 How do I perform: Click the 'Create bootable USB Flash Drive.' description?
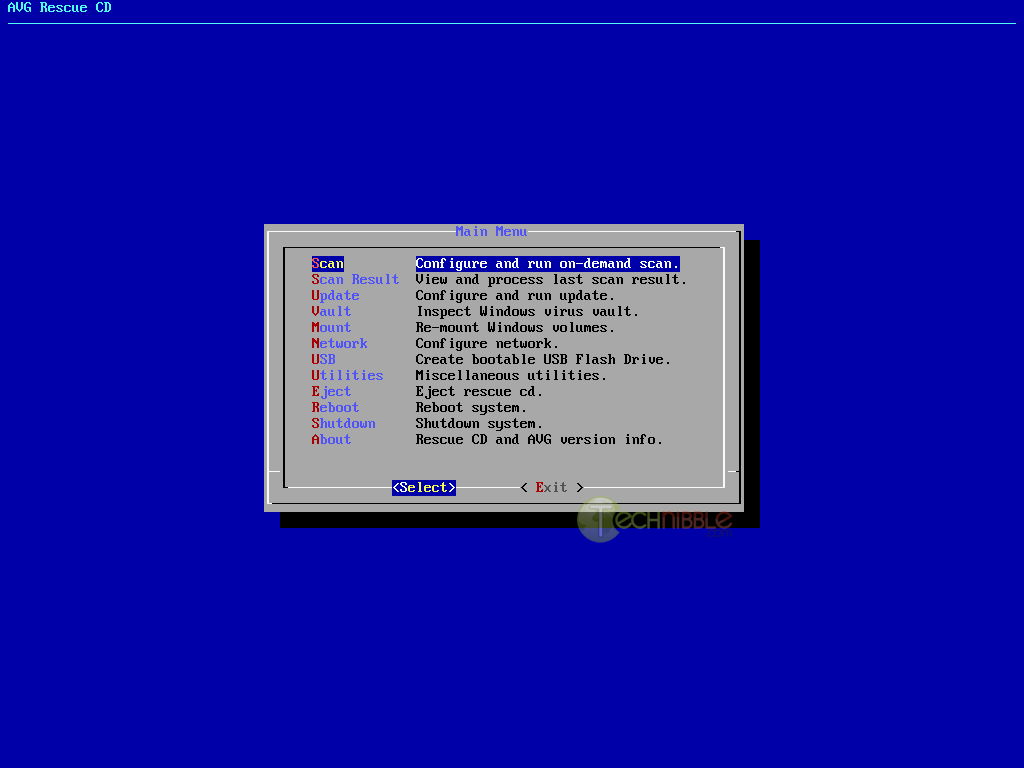543,360
